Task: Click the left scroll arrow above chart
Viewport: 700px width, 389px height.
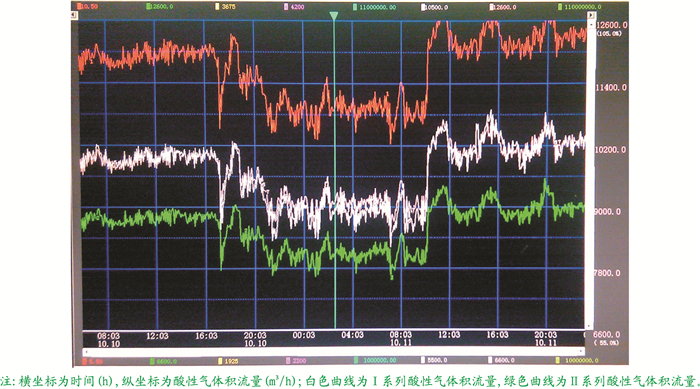Action: click(75, 15)
